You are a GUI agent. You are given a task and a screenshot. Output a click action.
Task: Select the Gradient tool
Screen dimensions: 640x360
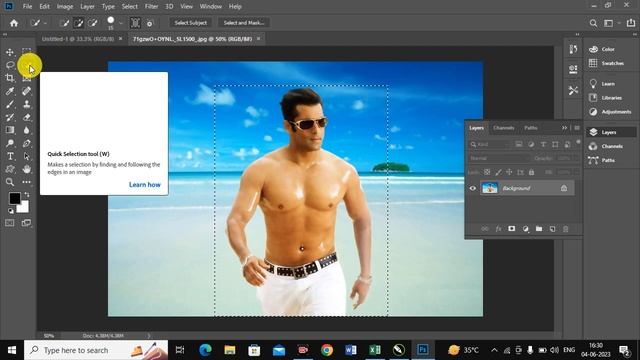click(x=10, y=130)
